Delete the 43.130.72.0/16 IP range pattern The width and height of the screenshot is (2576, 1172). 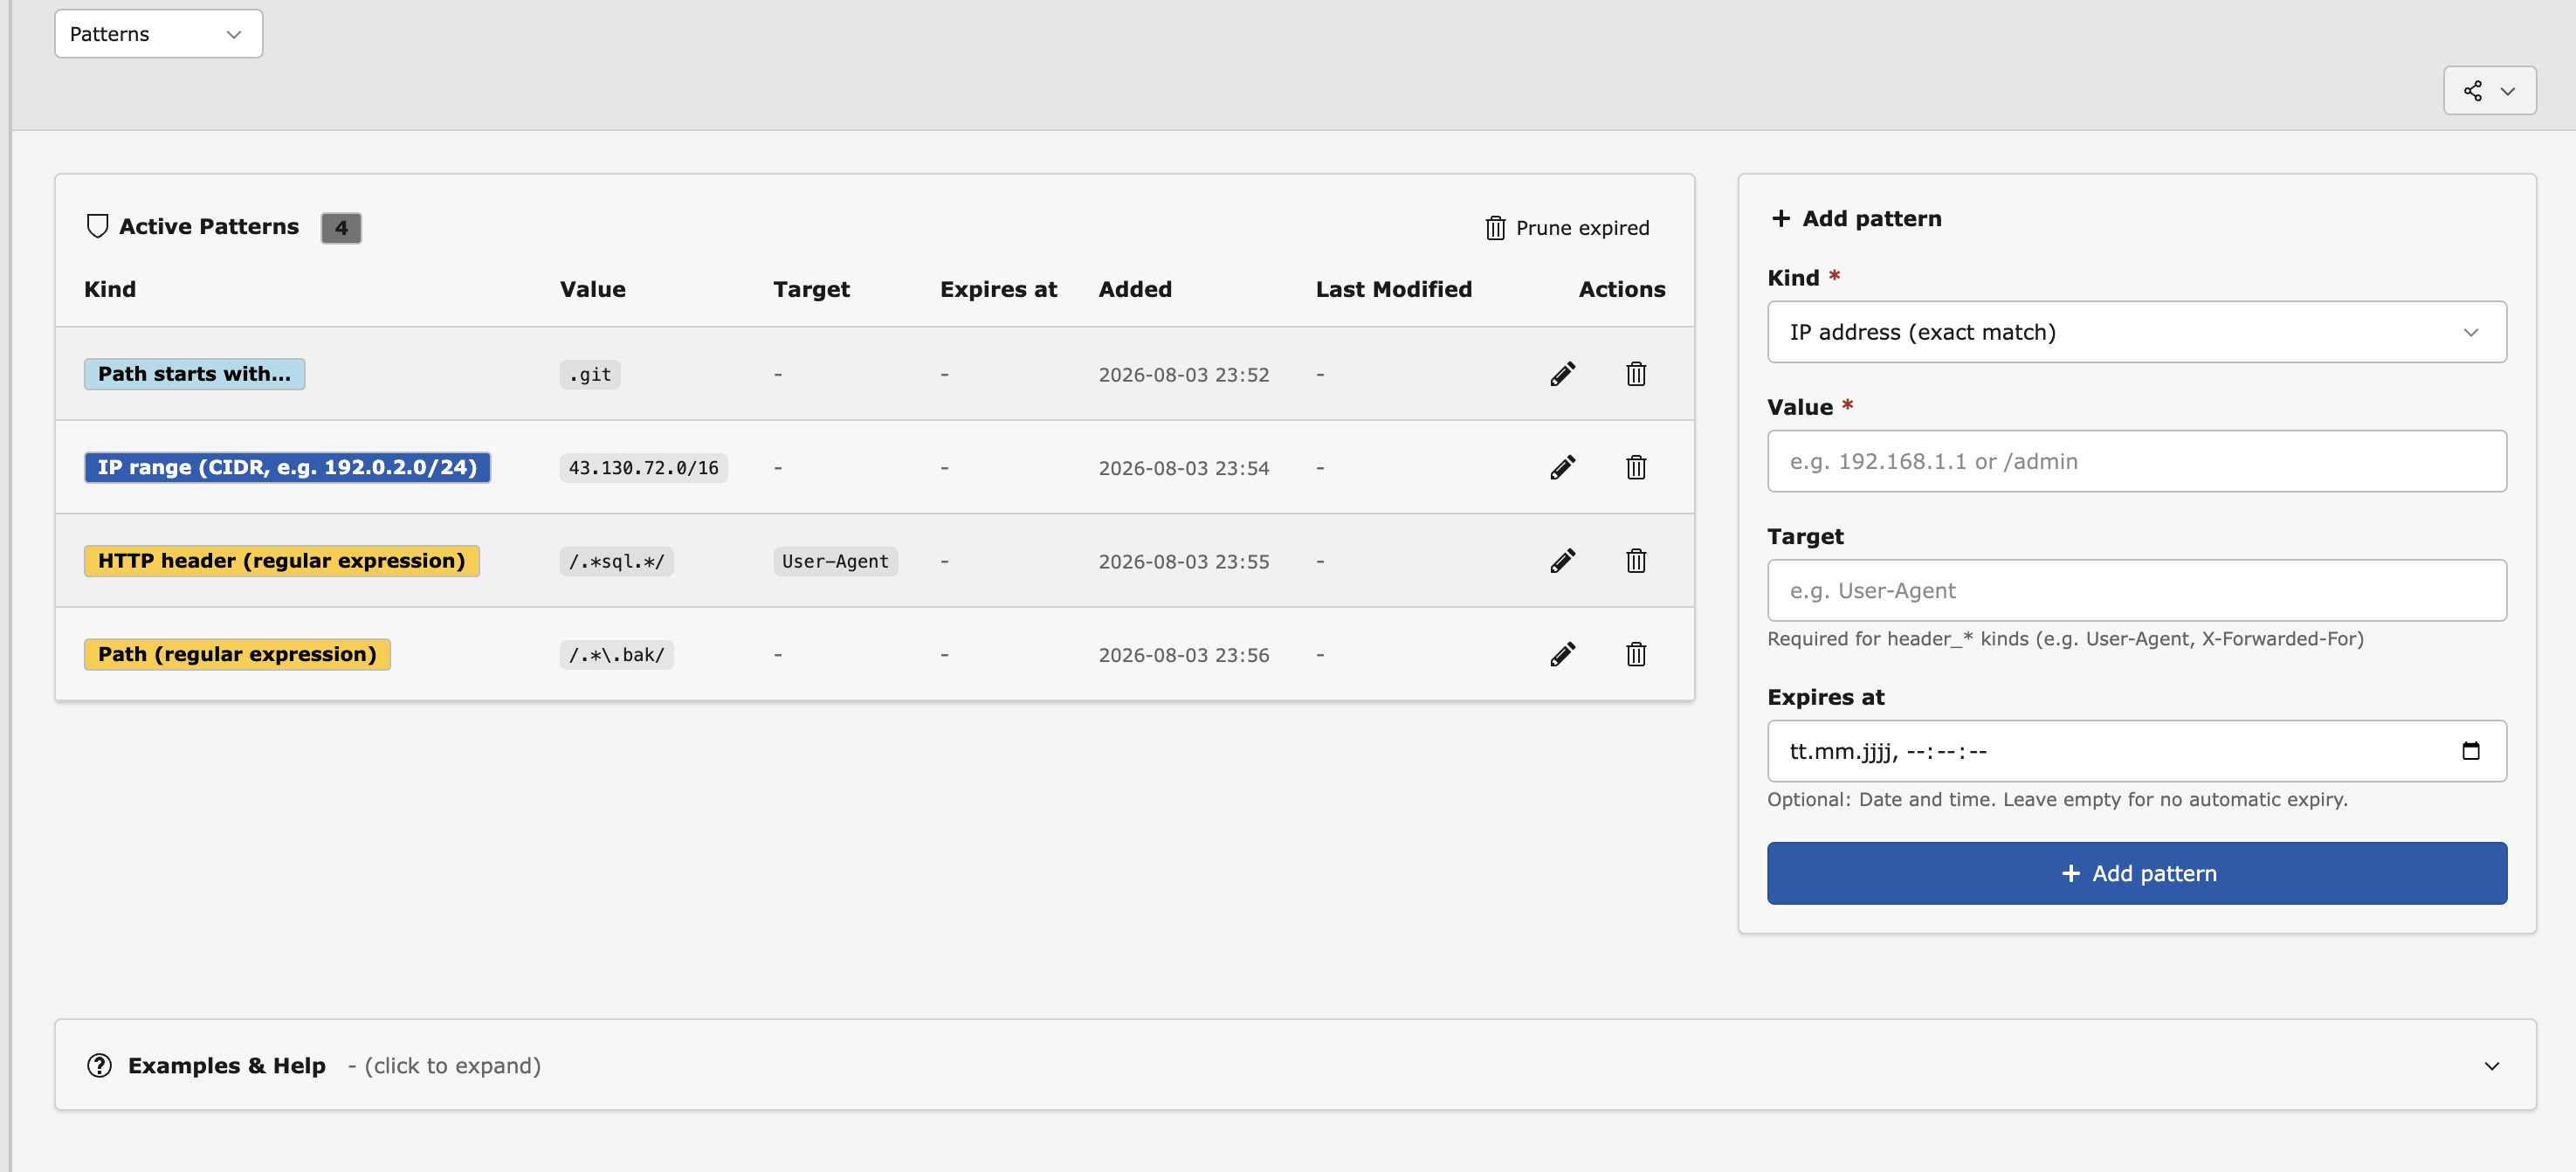point(1636,467)
